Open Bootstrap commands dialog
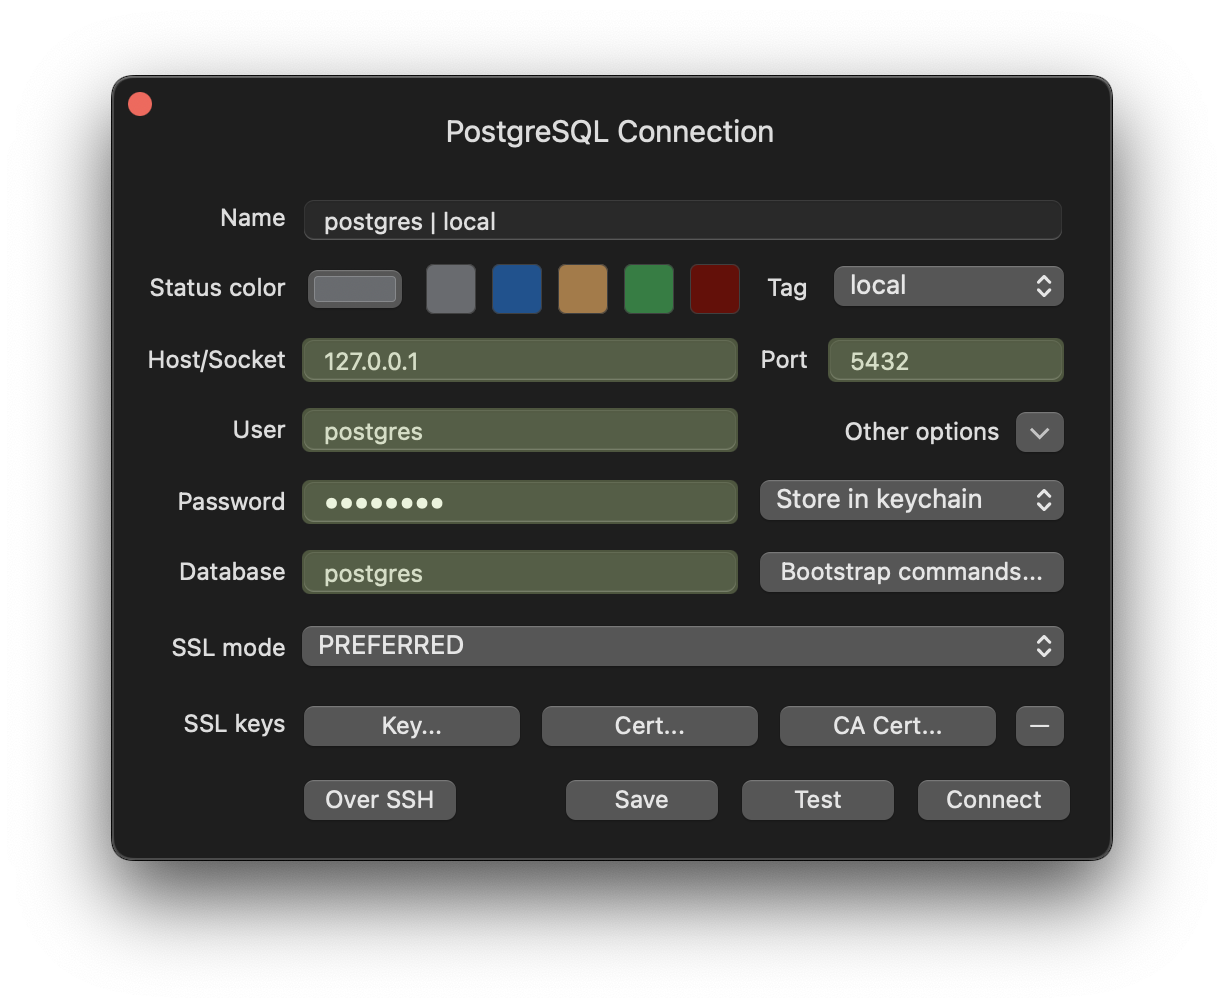1224x1008 pixels. tap(912, 572)
